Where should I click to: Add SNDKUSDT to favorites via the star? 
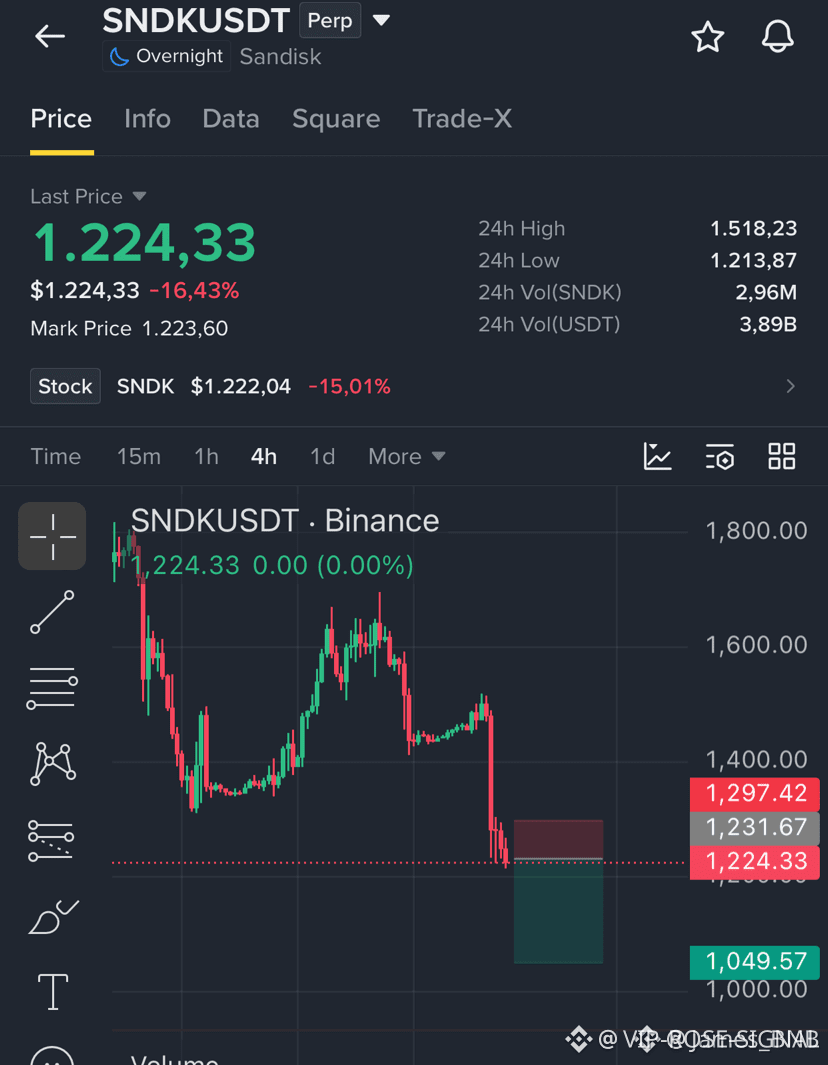click(708, 37)
